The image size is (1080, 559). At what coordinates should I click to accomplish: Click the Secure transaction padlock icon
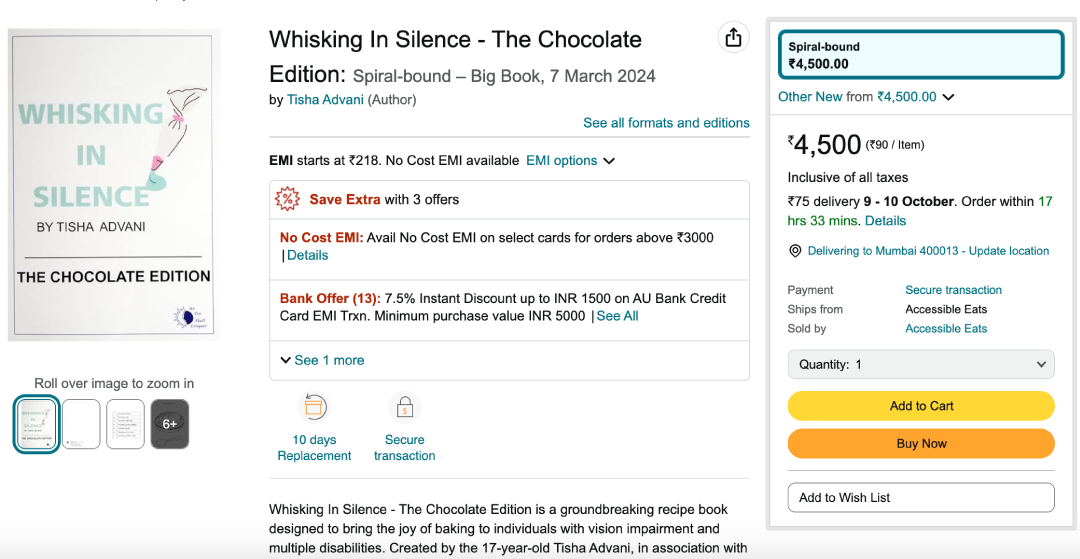point(404,408)
